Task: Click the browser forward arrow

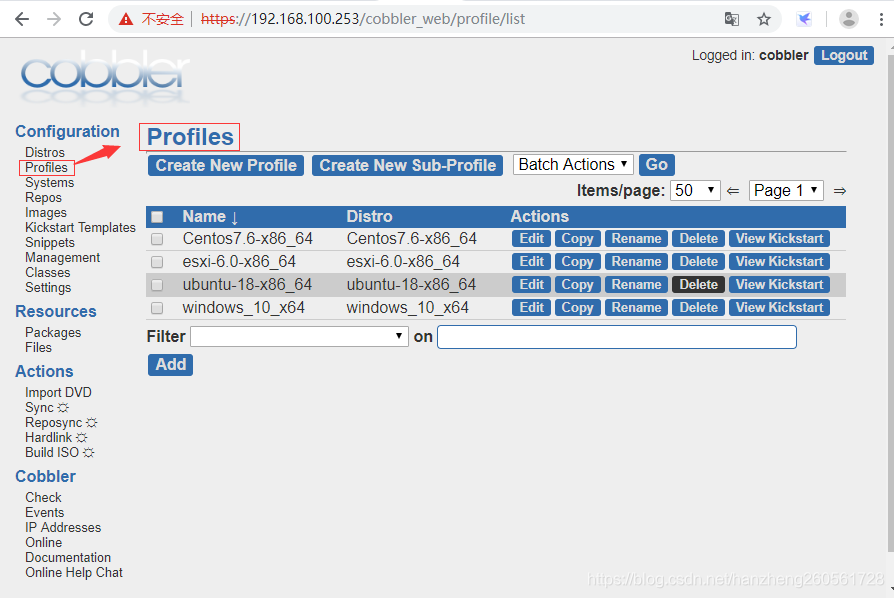Action: (x=54, y=19)
